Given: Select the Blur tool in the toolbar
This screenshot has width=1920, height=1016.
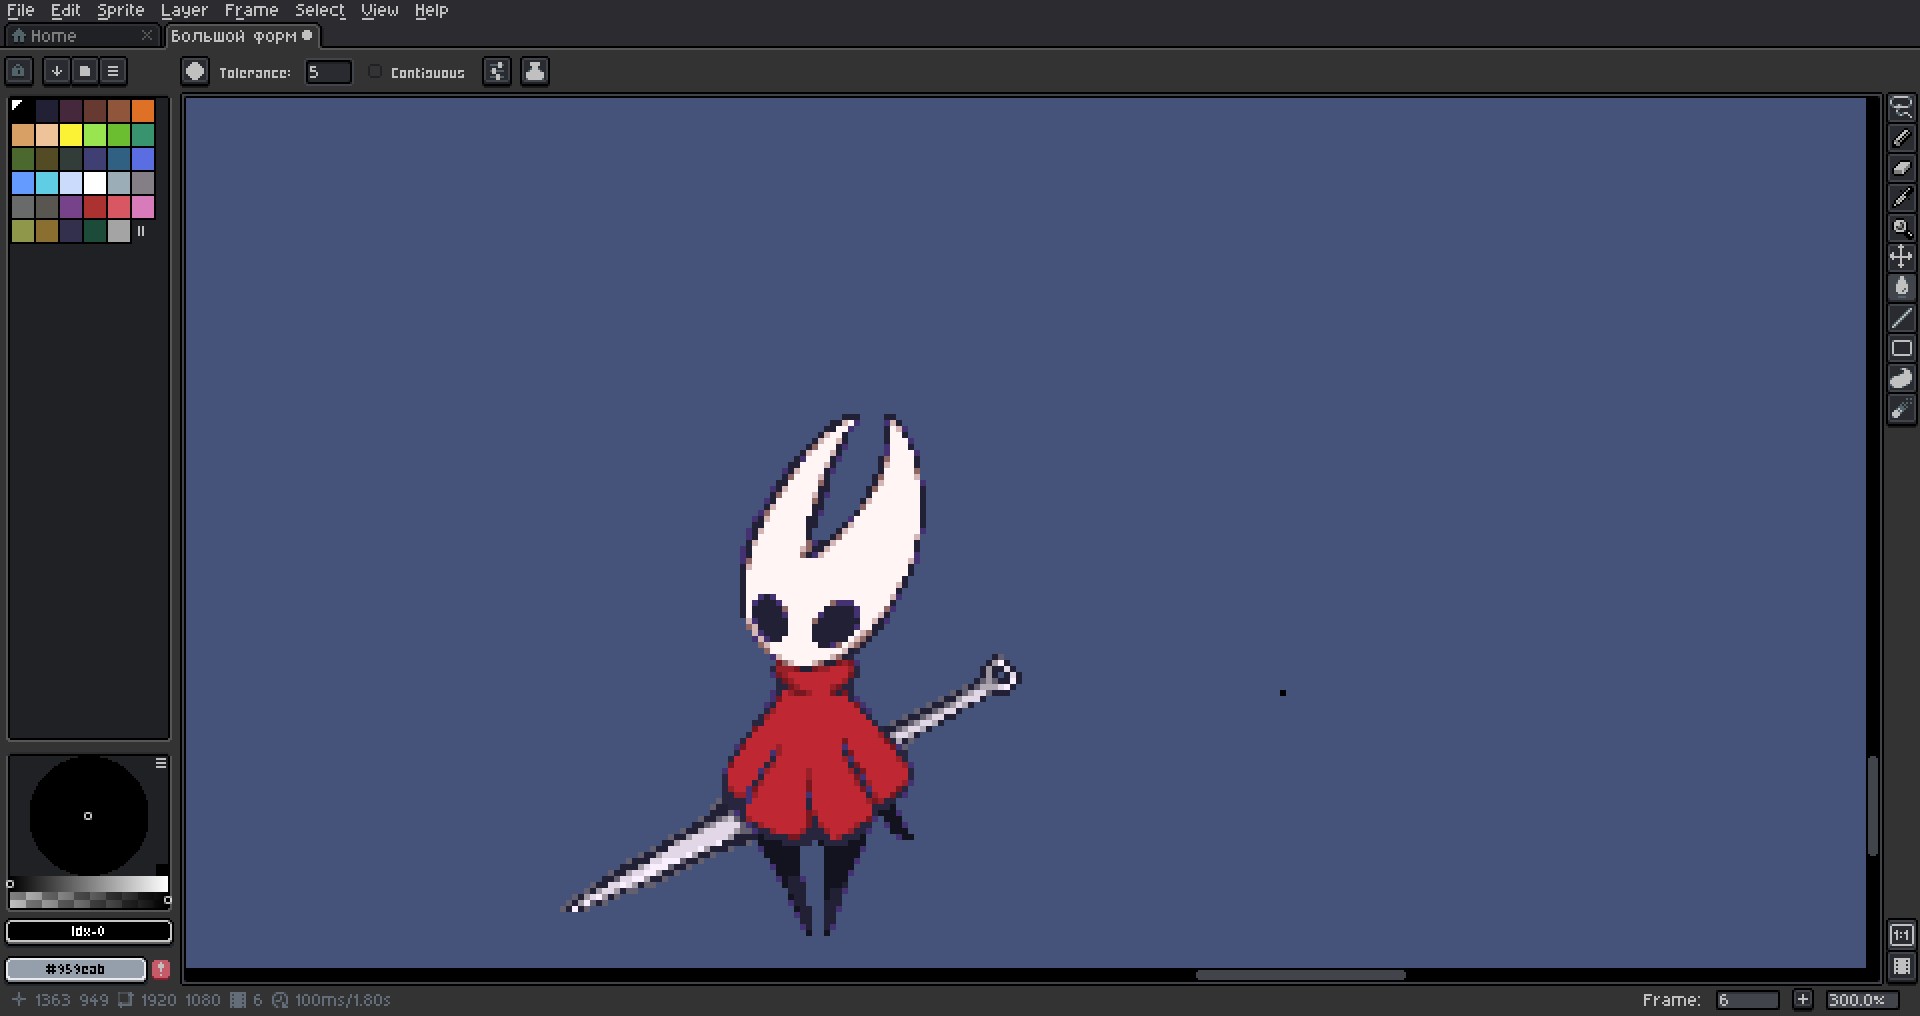Looking at the screenshot, I should [1901, 409].
